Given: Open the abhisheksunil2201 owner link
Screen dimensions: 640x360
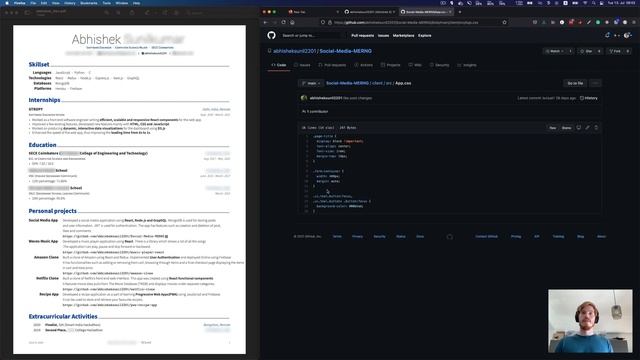Looking at the screenshot, I should point(295,51).
